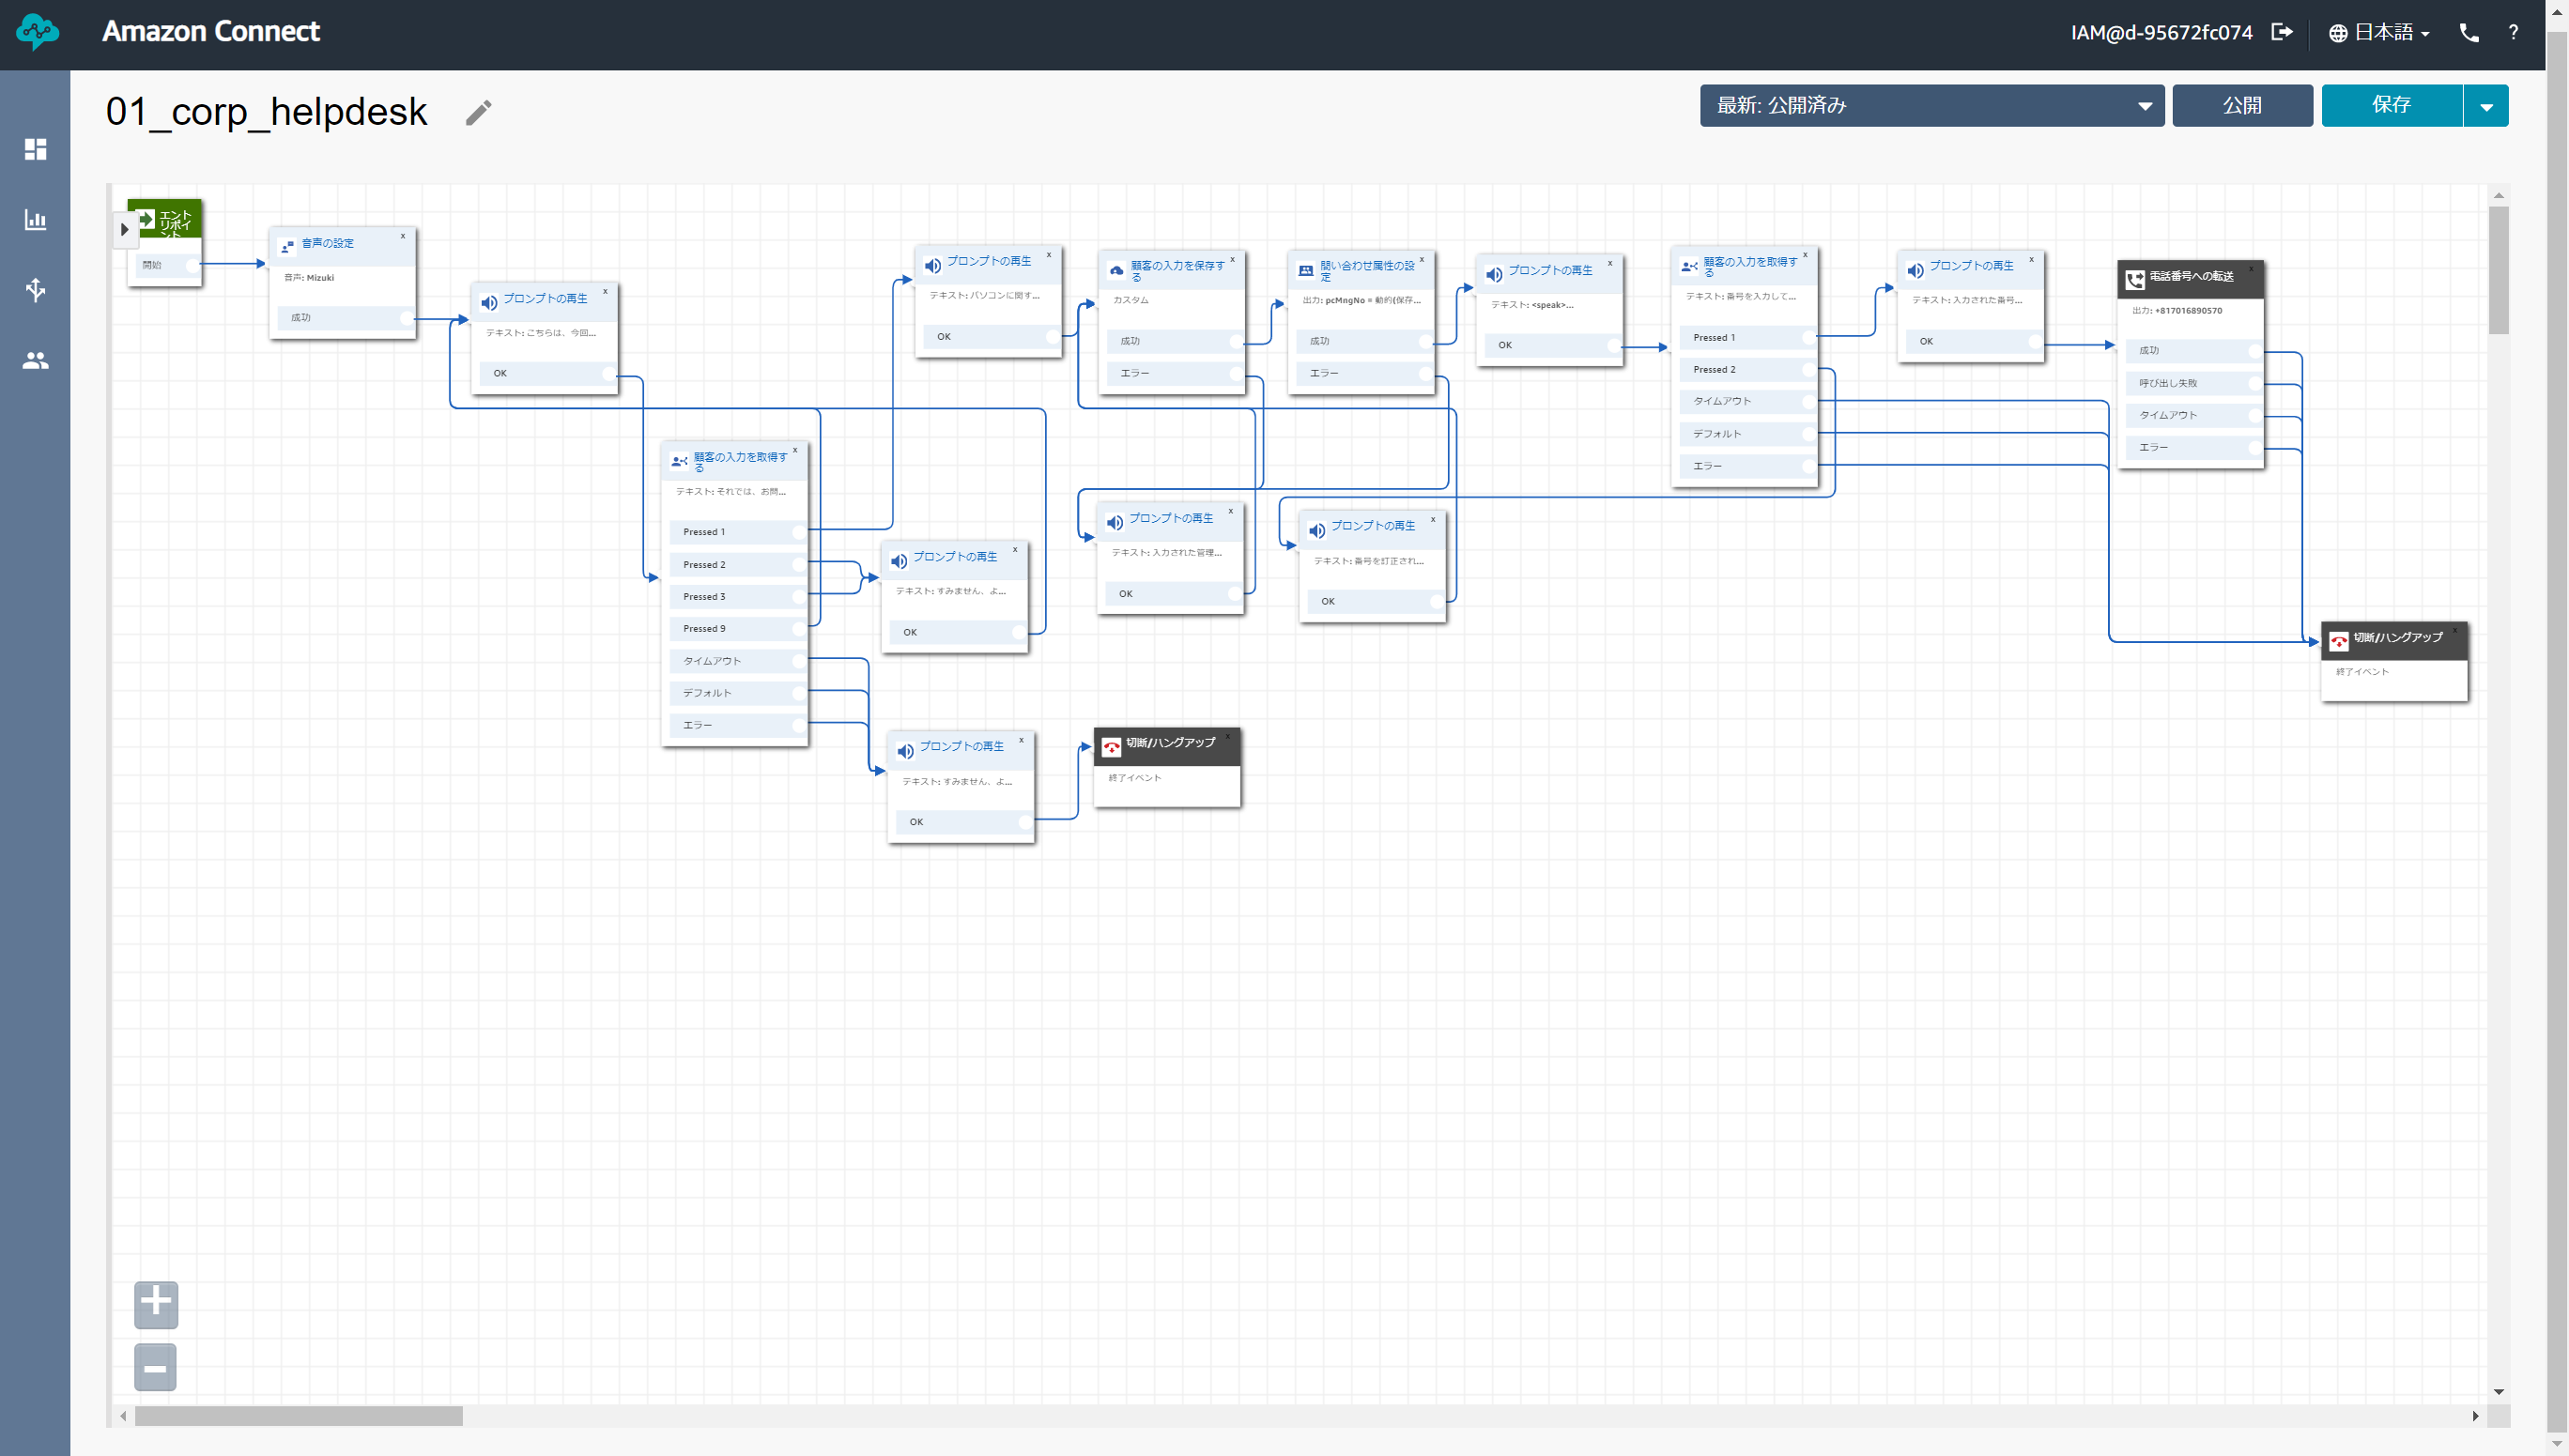Click the 番号を訂正され prompt block title
The width and height of the screenshot is (2569, 1456).
click(1372, 526)
